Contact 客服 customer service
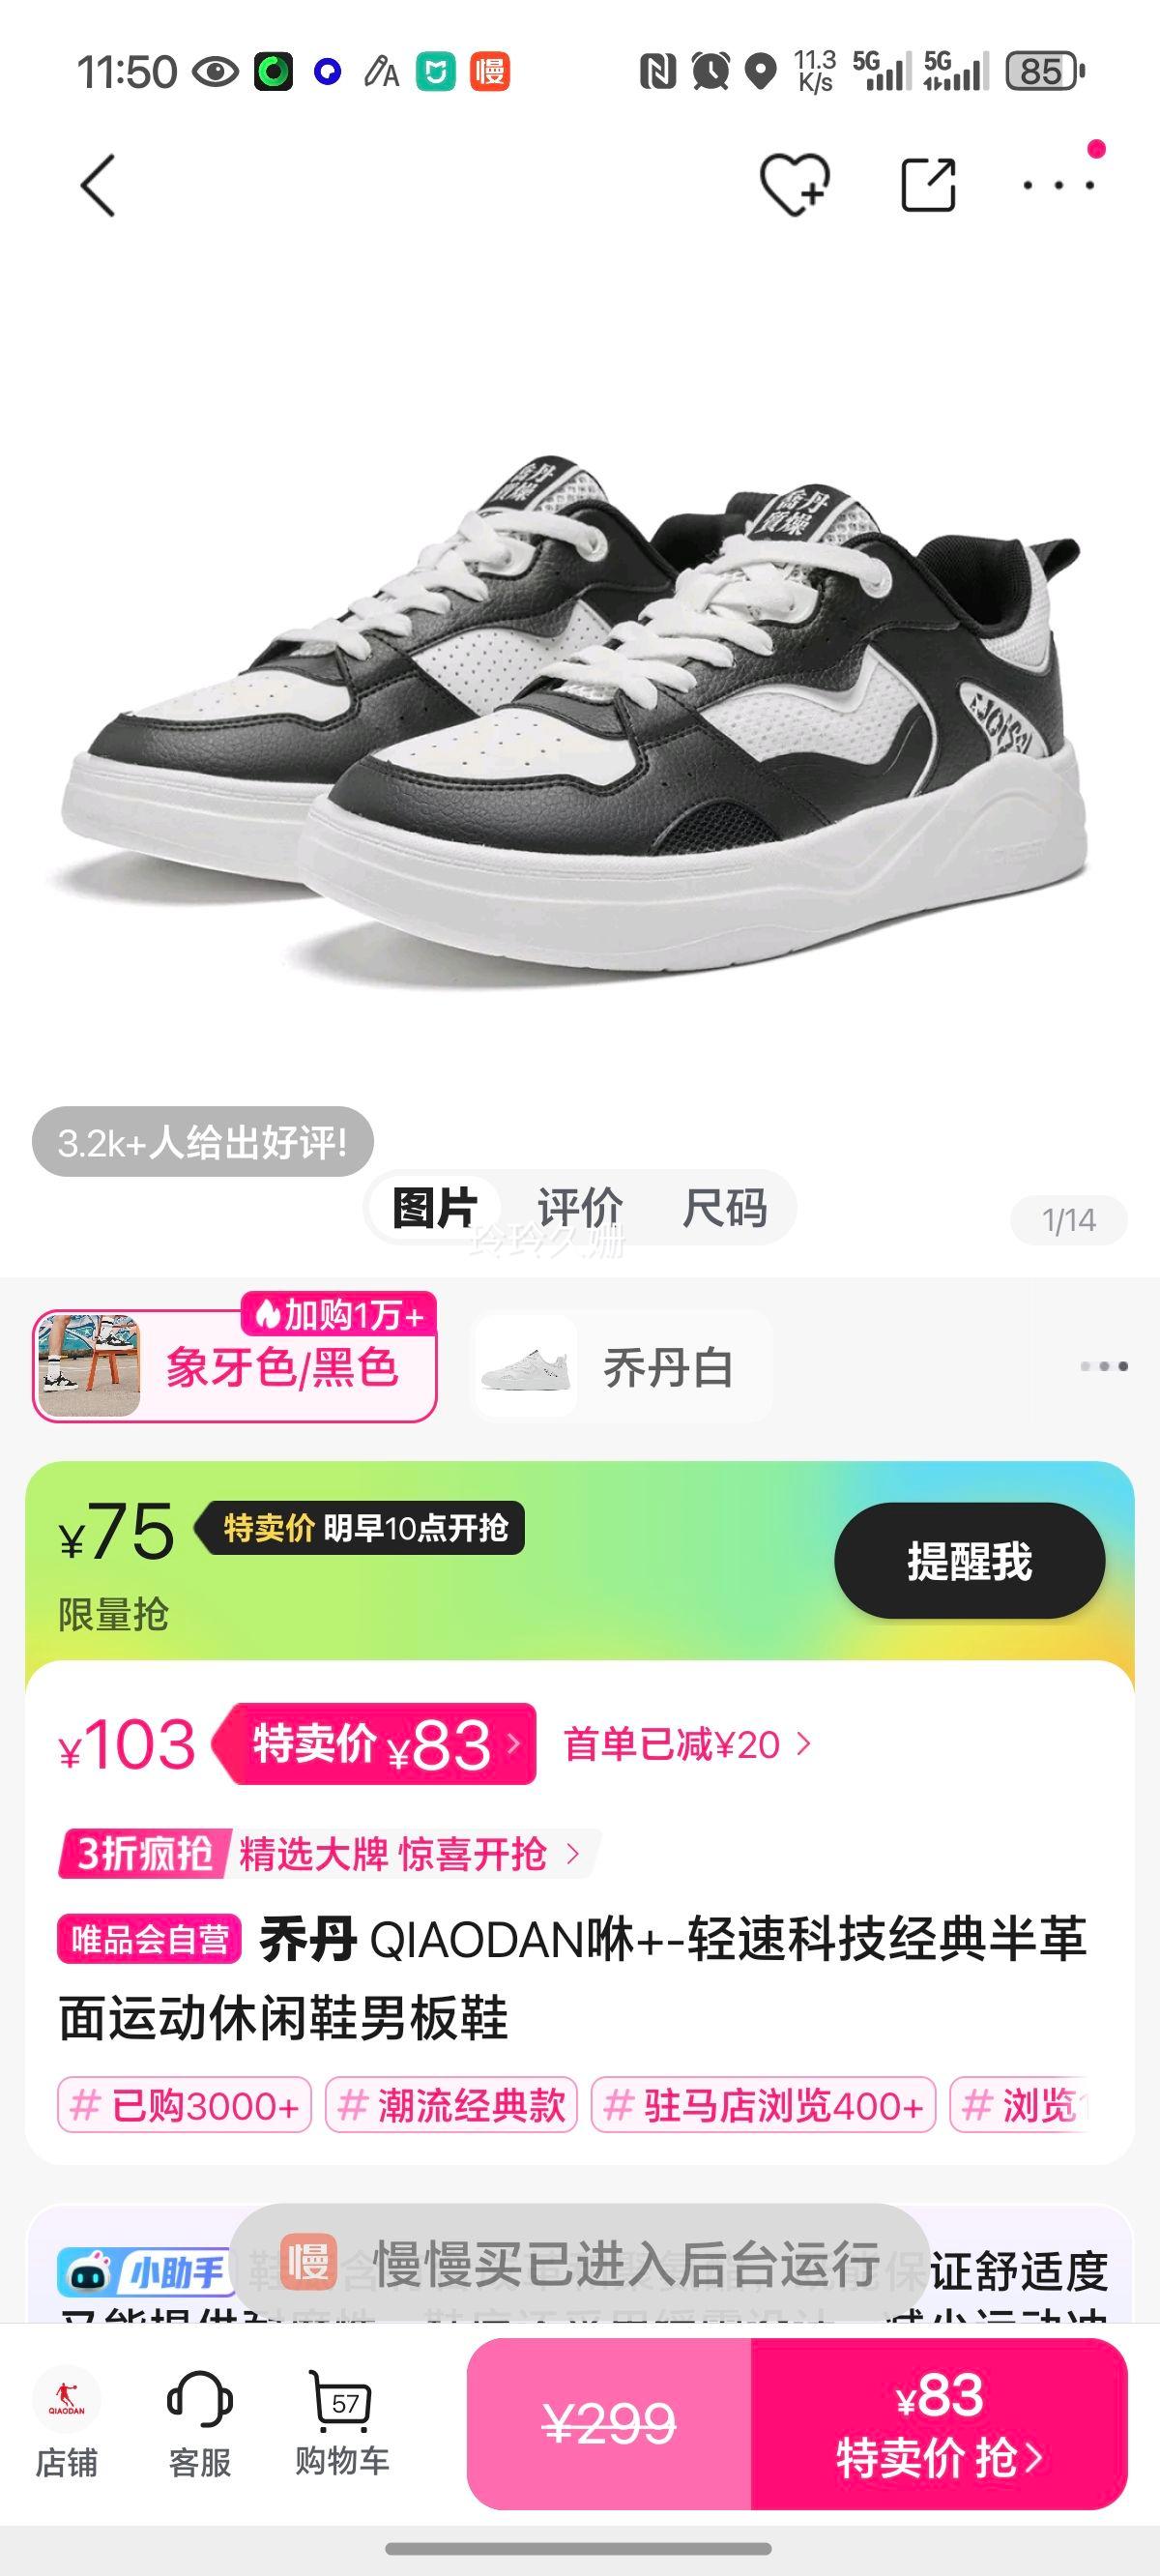Image resolution: width=1160 pixels, height=2576 pixels. (200, 2435)
